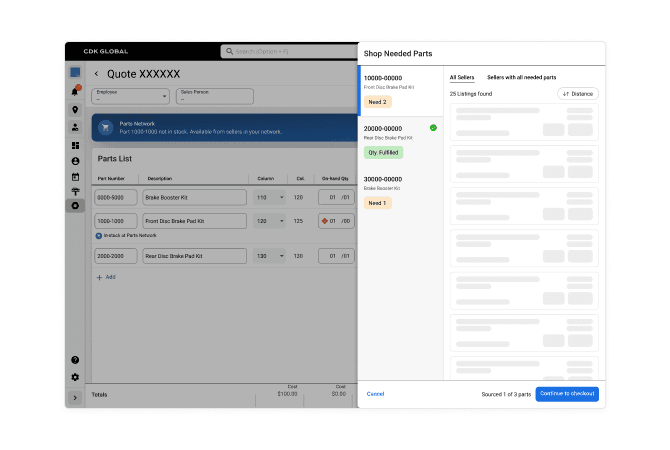Image resolution: width=670 pixels, height=450 pixels.
Task: Click part number field 1000-1000
Action: pos(116,221)
